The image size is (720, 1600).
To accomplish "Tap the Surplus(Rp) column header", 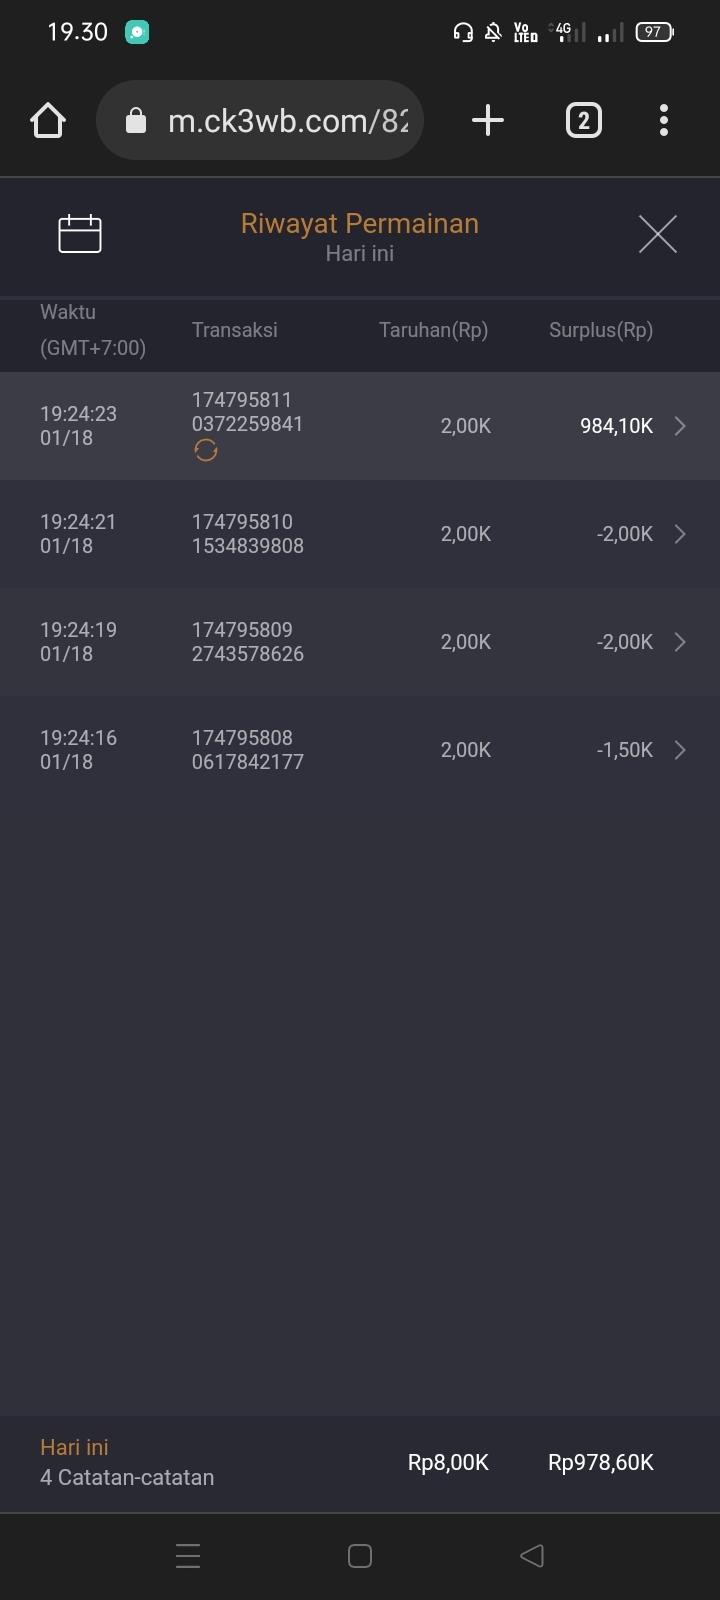I will coord(600,330).
